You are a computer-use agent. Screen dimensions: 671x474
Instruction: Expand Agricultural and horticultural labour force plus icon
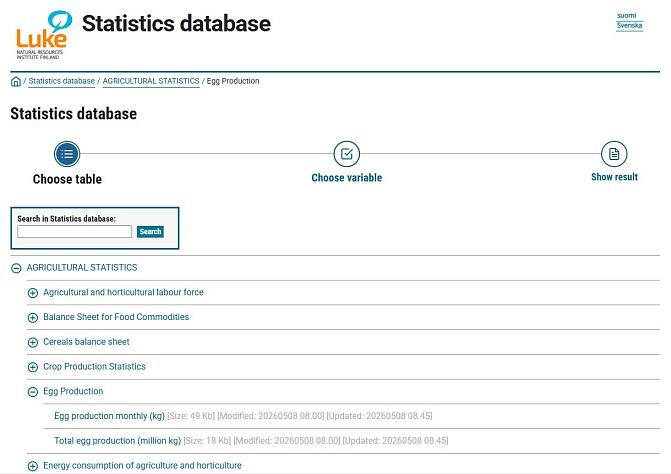(33, 293)
